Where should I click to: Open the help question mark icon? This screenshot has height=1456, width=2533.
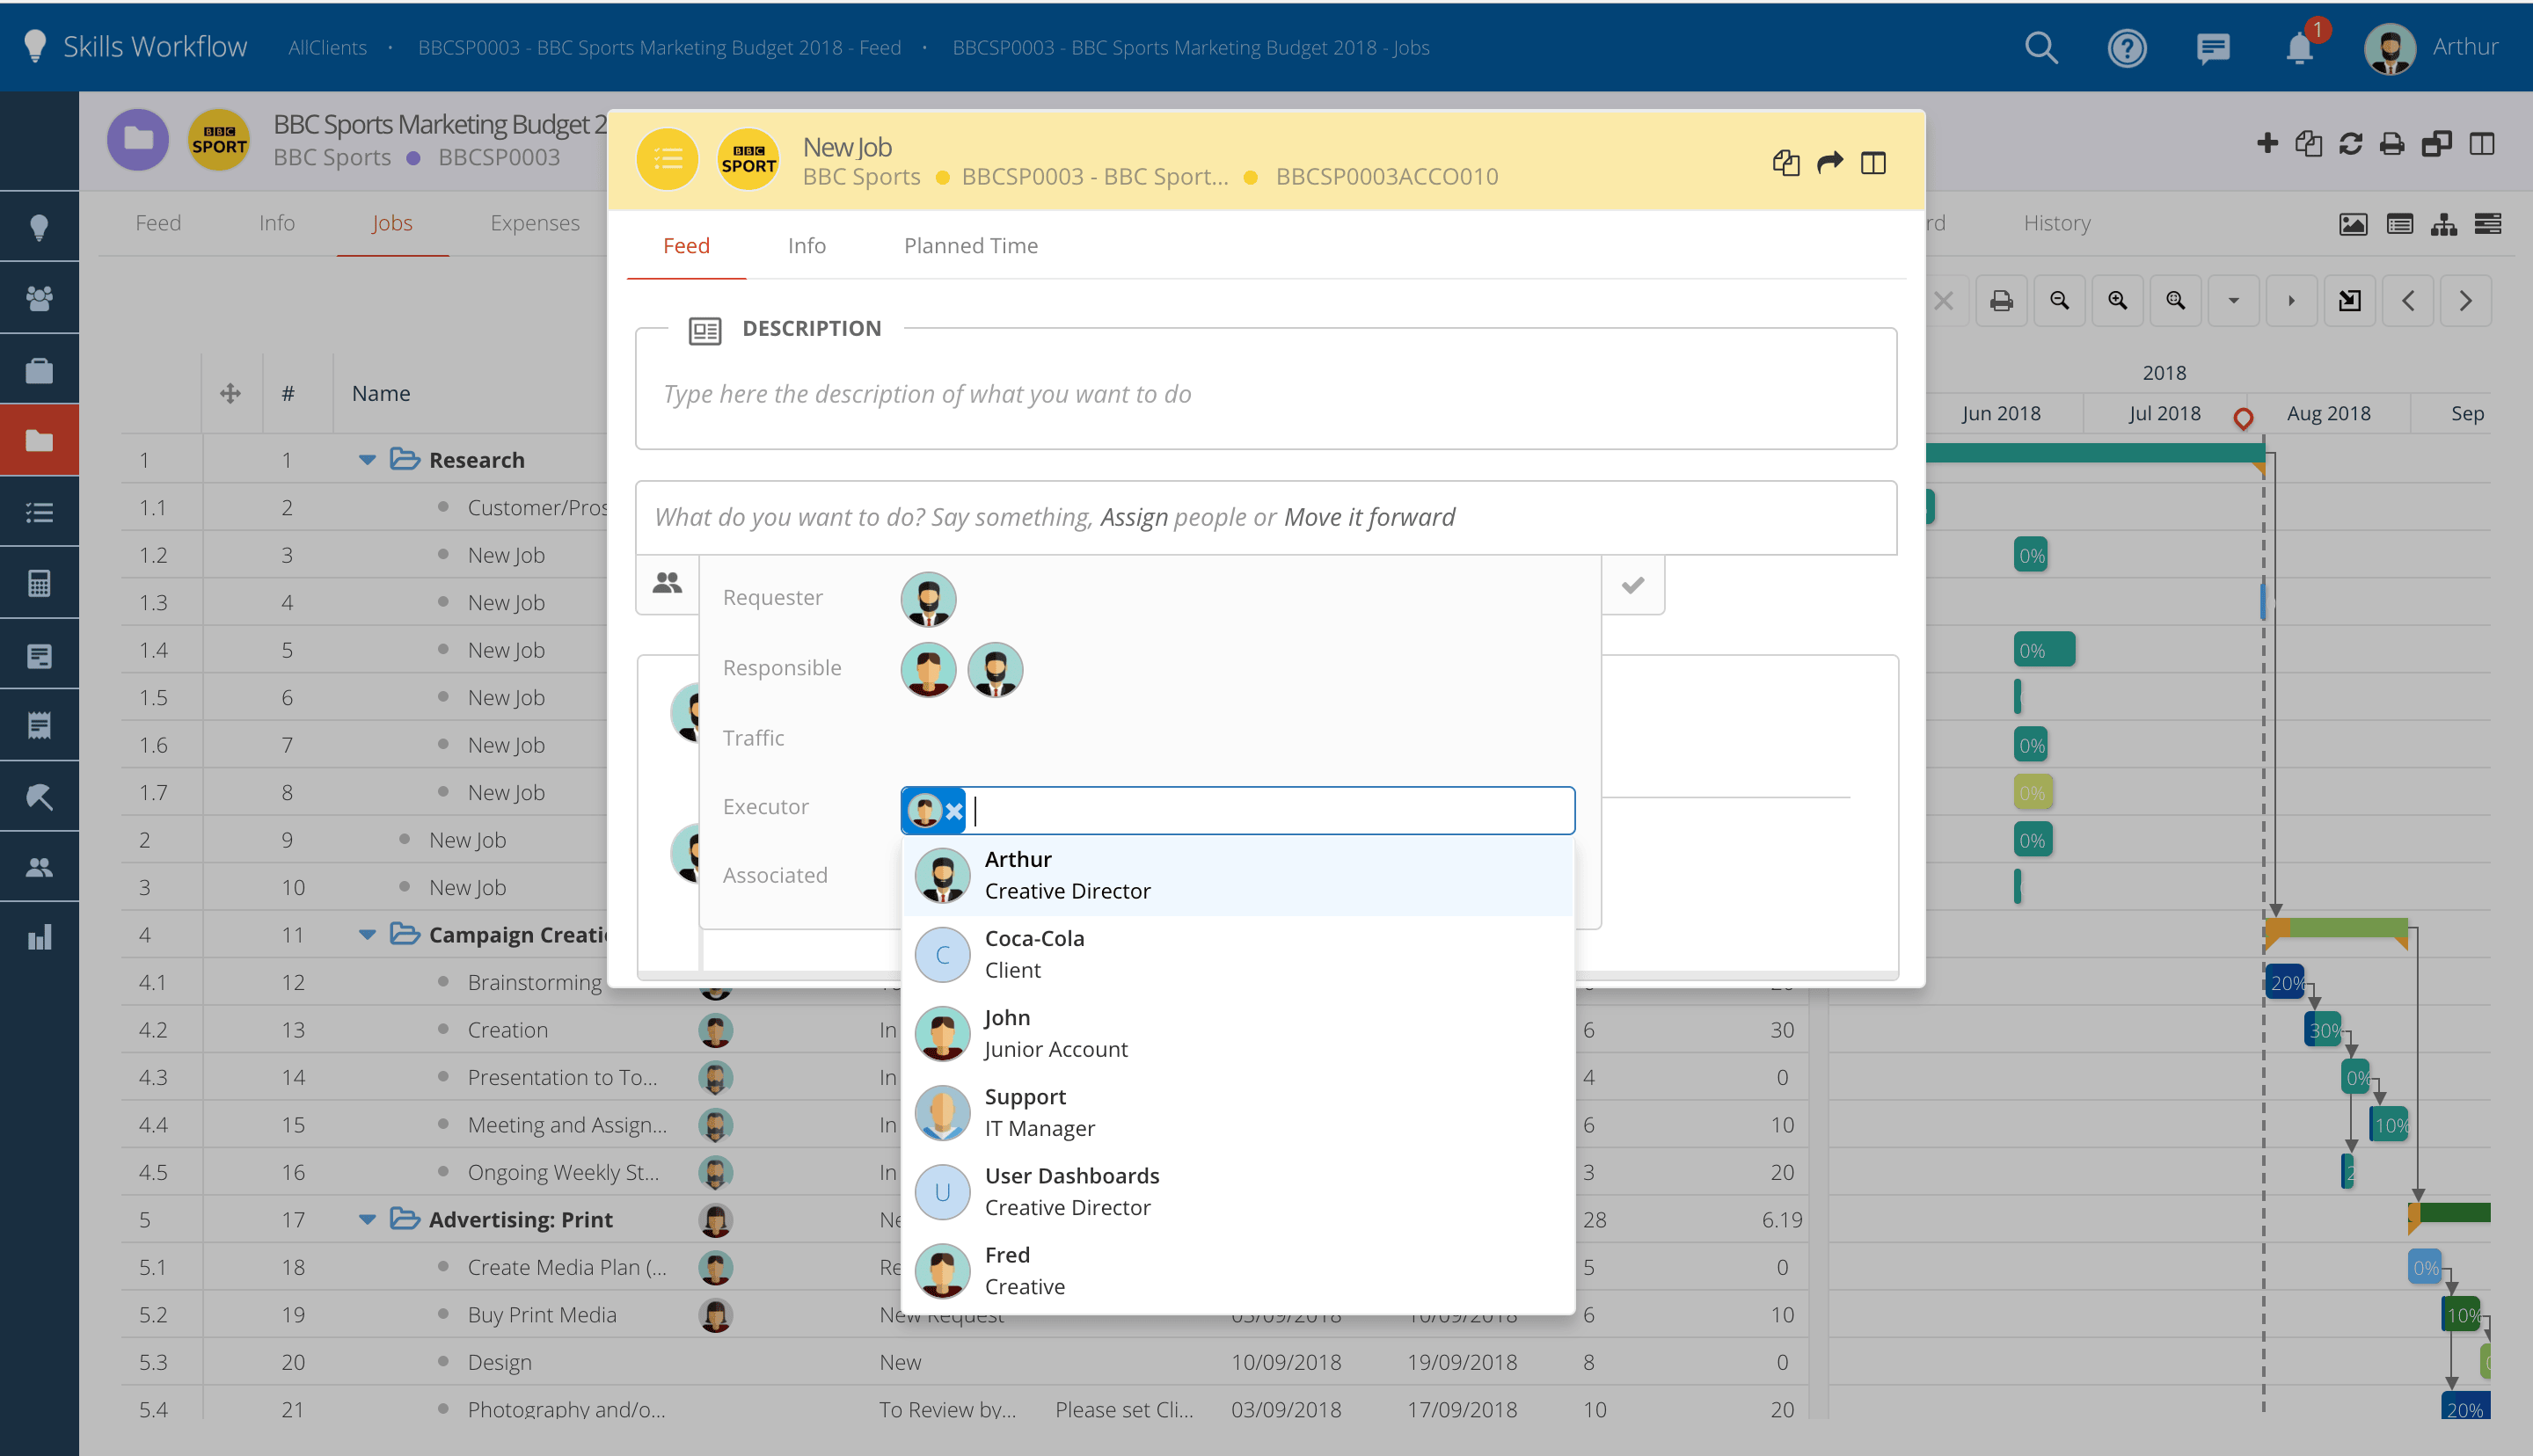click(2126, 47)
